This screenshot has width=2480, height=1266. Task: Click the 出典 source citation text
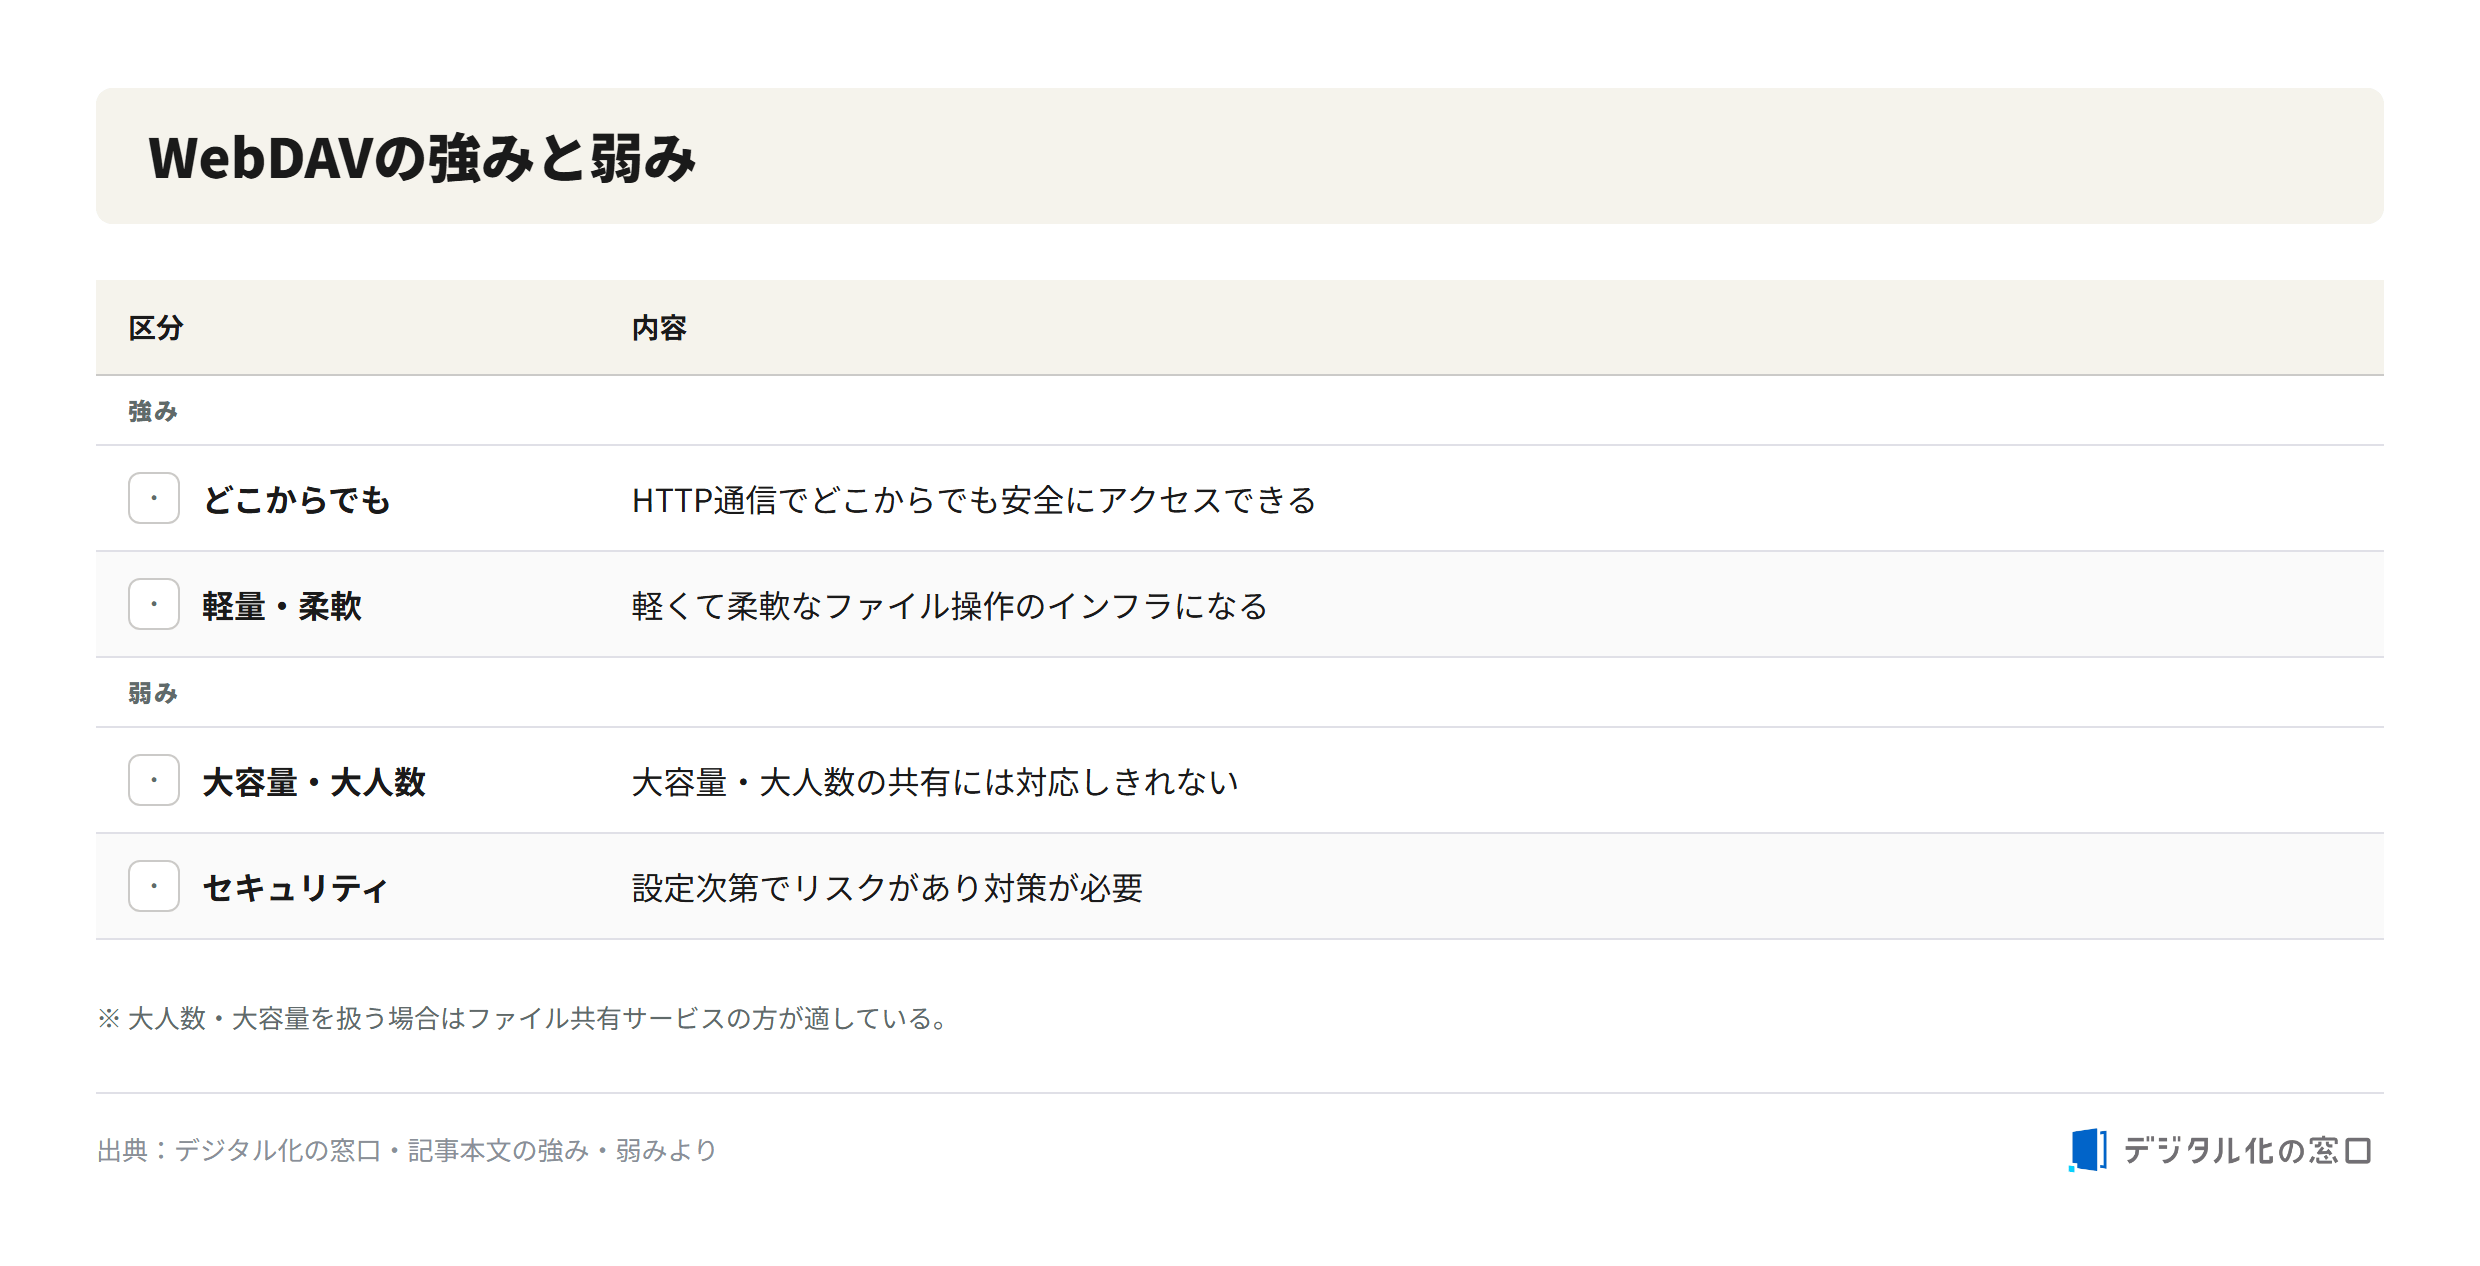(x=407, y=1150)
